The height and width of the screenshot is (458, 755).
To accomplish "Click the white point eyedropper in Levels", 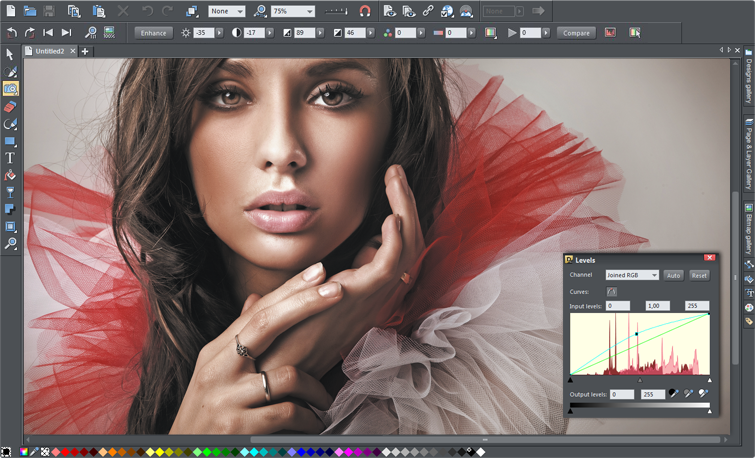I will coord(703,394).
